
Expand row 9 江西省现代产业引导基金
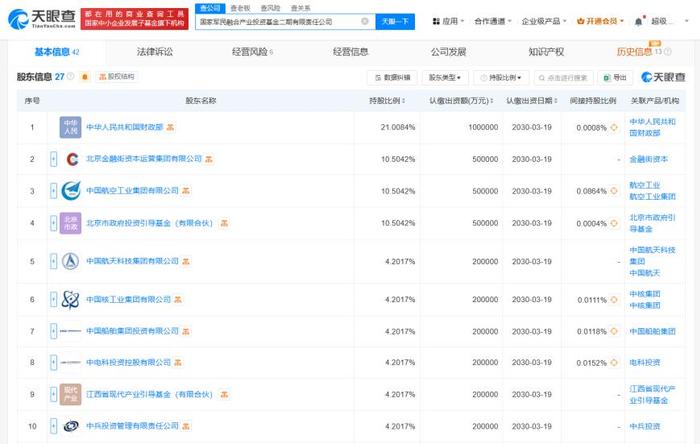(54, 394)
